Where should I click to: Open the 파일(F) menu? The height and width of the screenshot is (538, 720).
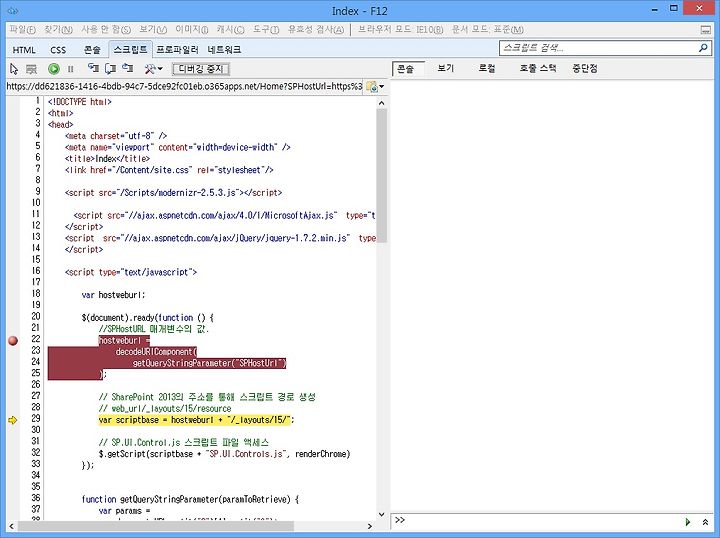pos(22,30)
